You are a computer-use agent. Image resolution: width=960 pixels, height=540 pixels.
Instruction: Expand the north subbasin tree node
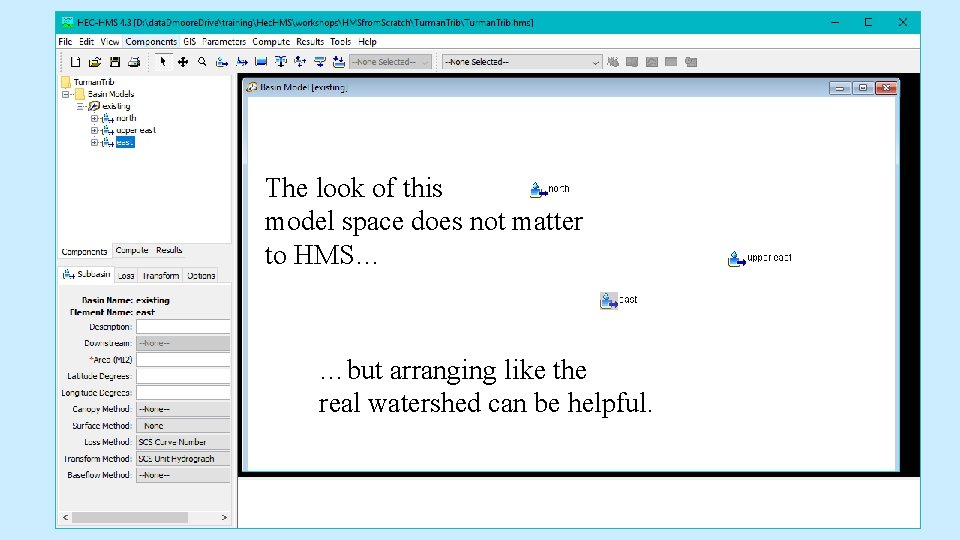[x=94, y=118]
